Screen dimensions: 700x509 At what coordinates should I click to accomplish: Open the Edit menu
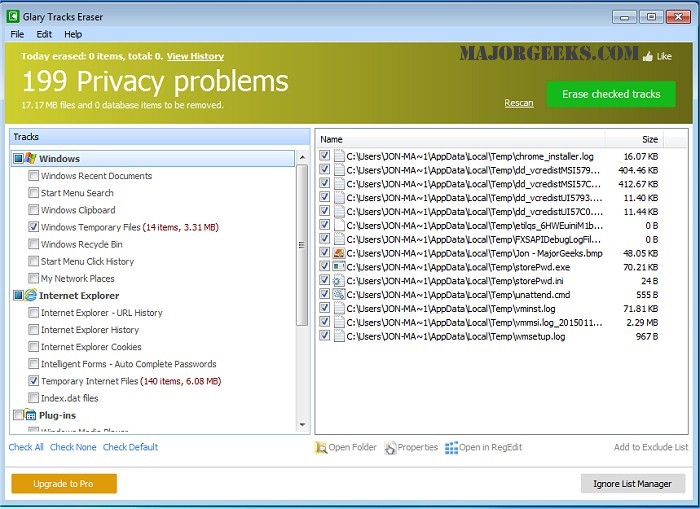point(44,34)
